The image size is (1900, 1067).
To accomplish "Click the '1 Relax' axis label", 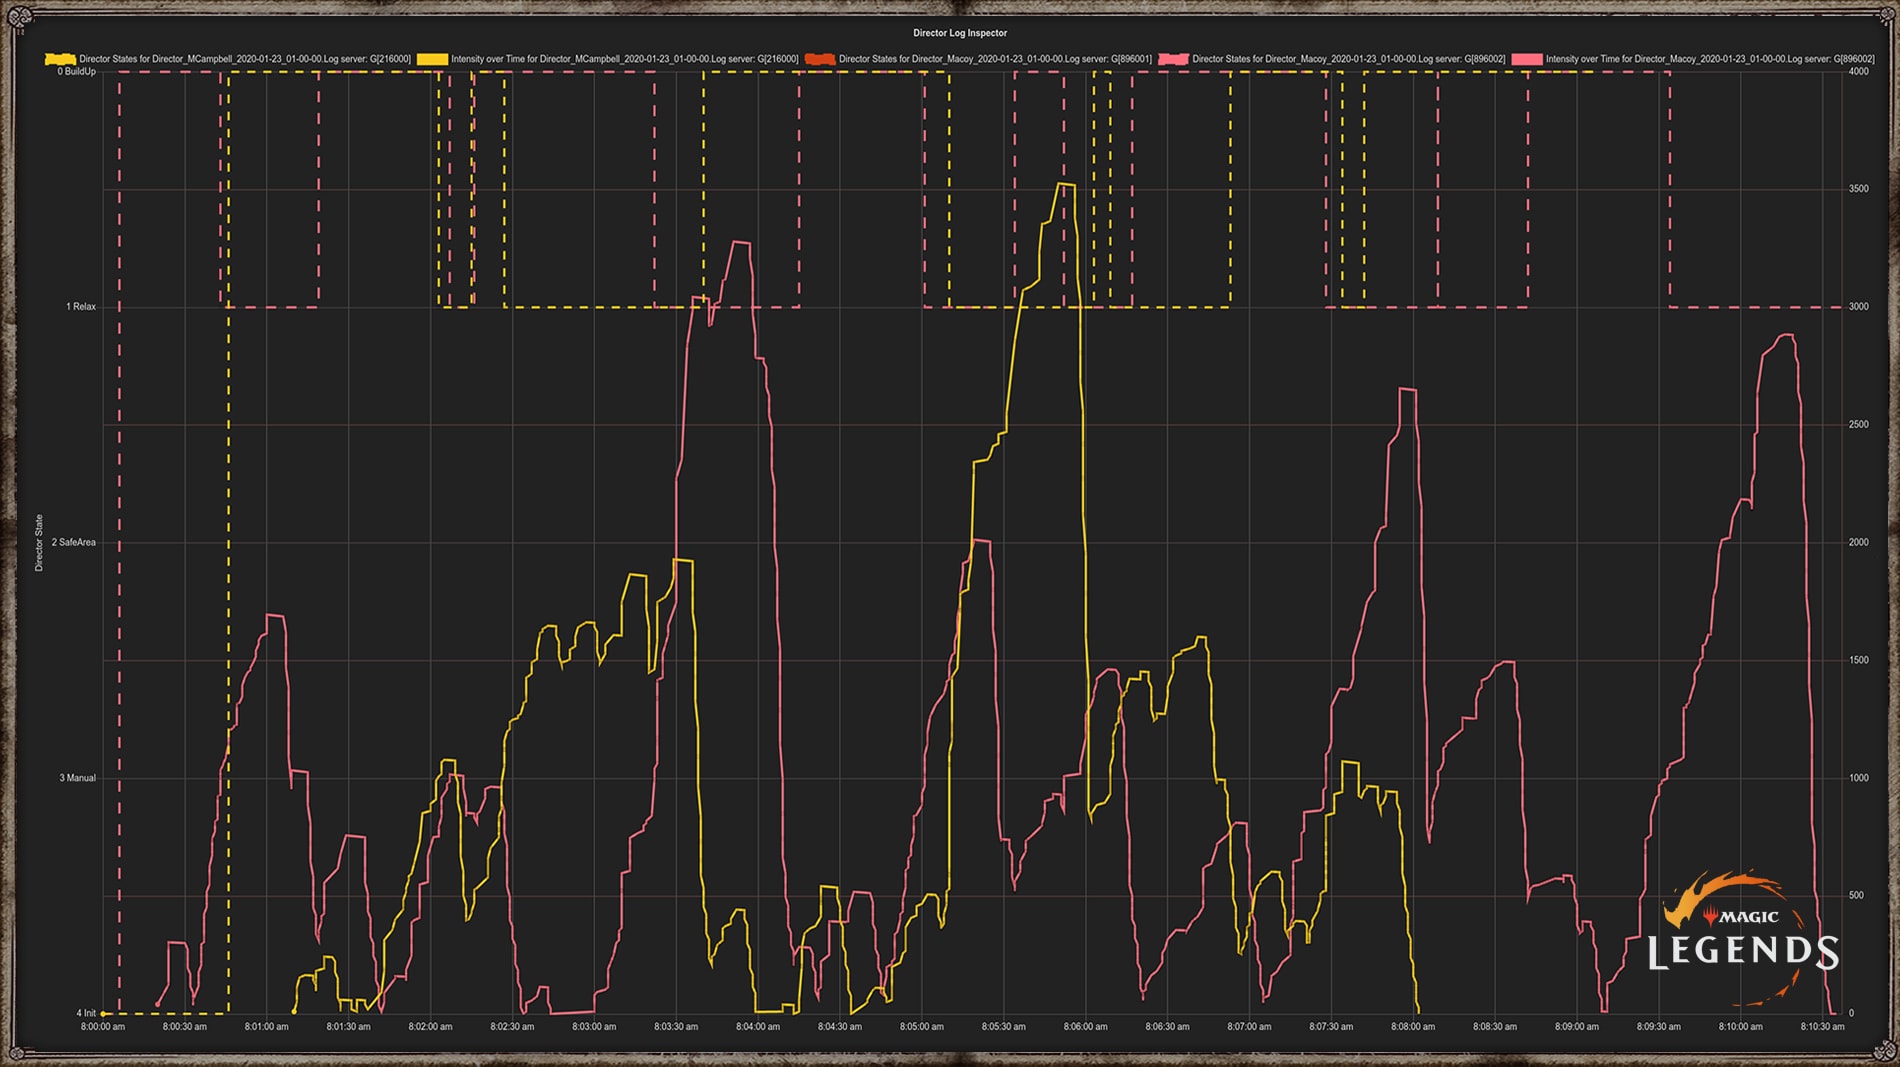I will [81, 307].
